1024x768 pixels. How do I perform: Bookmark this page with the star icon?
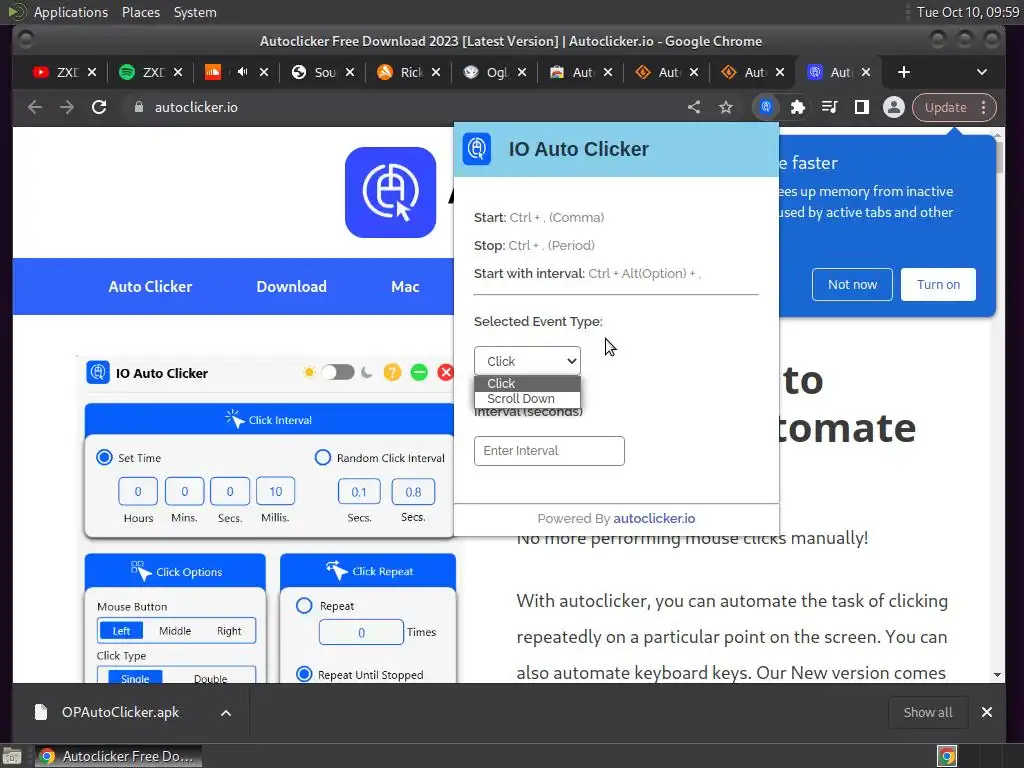726,107
